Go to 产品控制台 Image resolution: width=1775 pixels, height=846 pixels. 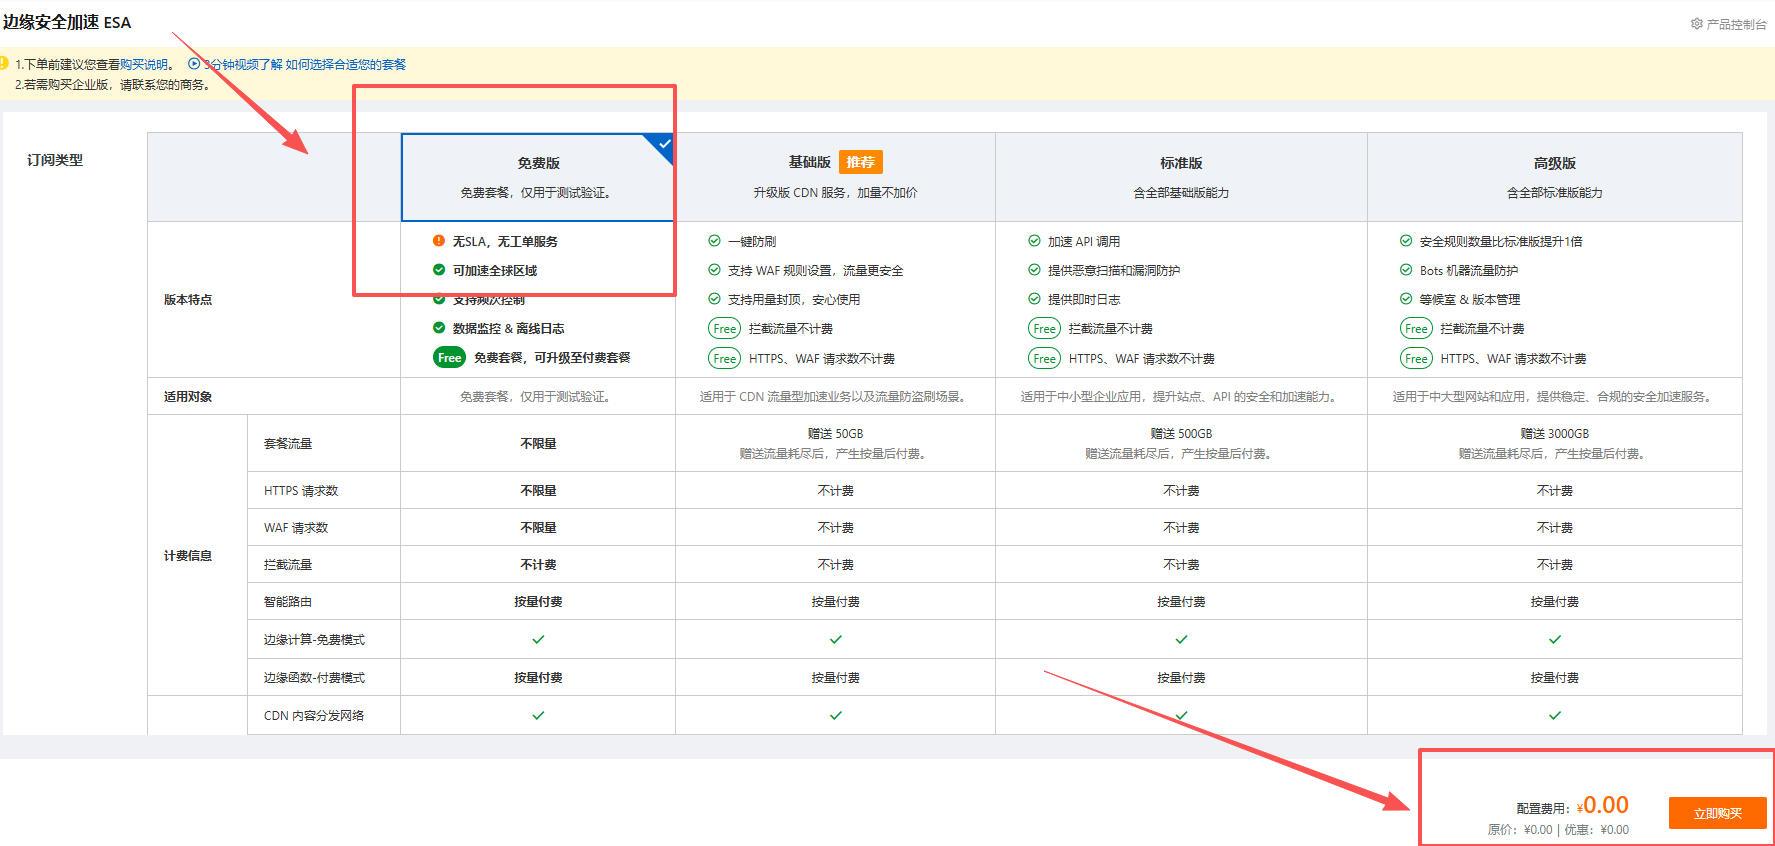point(1736,24)
